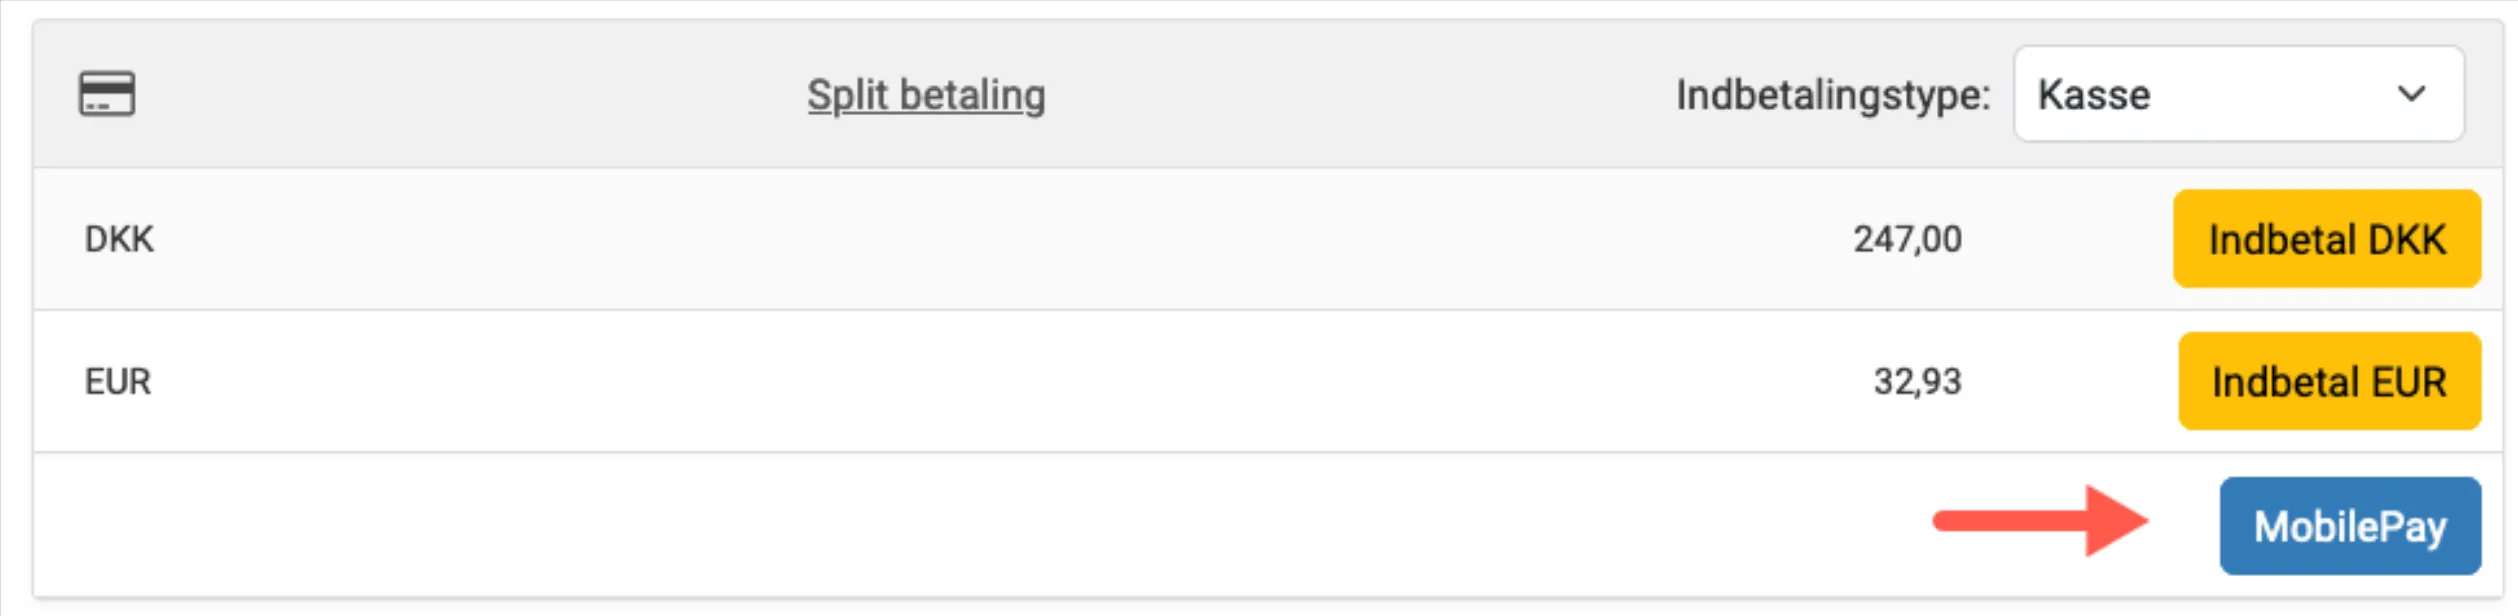Click the chevron arrow in Kasse dropdown

pyautogui.click(x=2411, y=94)
